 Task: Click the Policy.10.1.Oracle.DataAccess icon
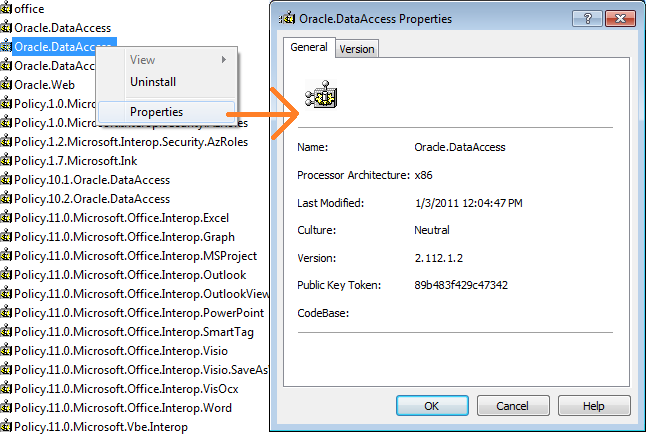6,180
